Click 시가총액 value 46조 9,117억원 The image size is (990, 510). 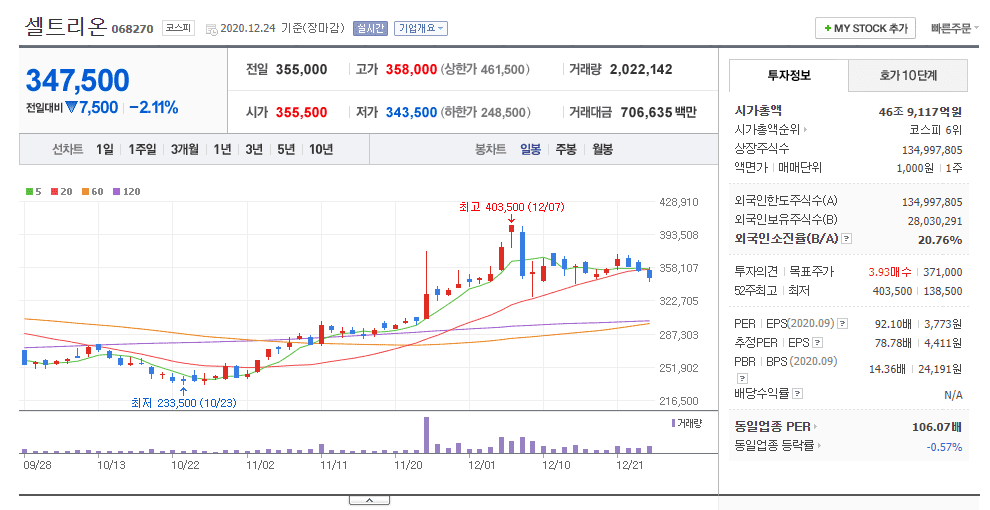point(920,112)
